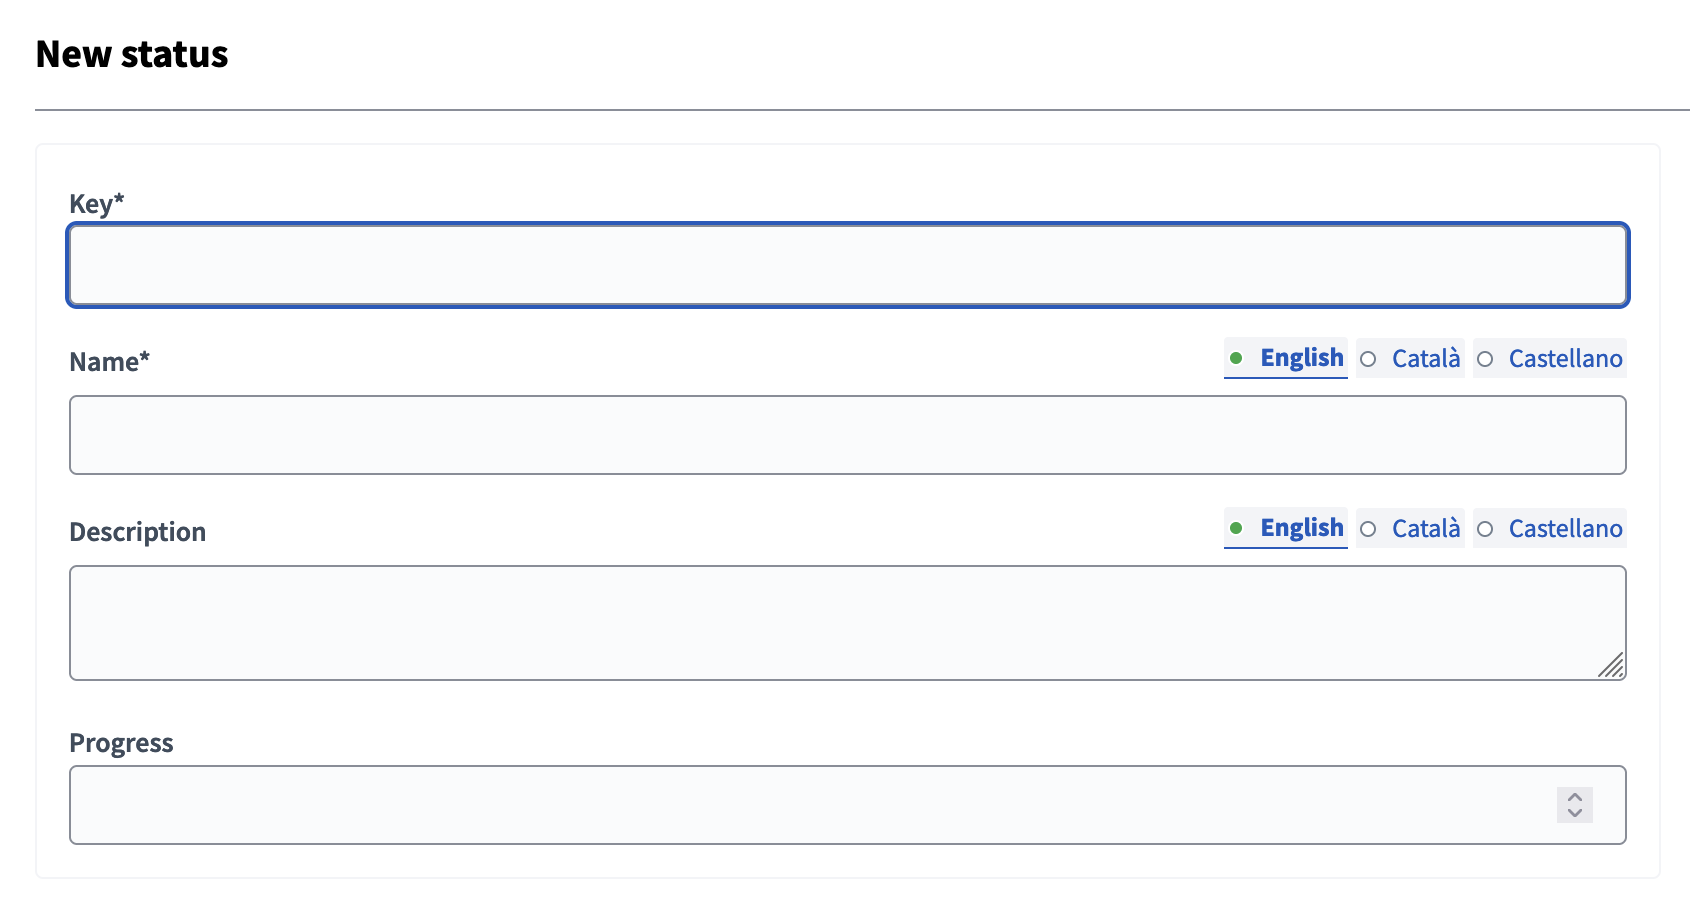Screen dimensions: 1690x920
Task: Click the circle icon beside Català for Description
Action: [1369, 528]
